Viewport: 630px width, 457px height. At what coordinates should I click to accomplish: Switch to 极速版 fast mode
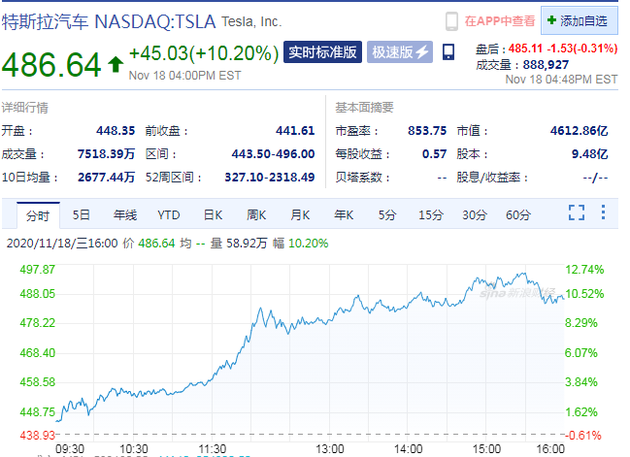click(x=400, y=52)
